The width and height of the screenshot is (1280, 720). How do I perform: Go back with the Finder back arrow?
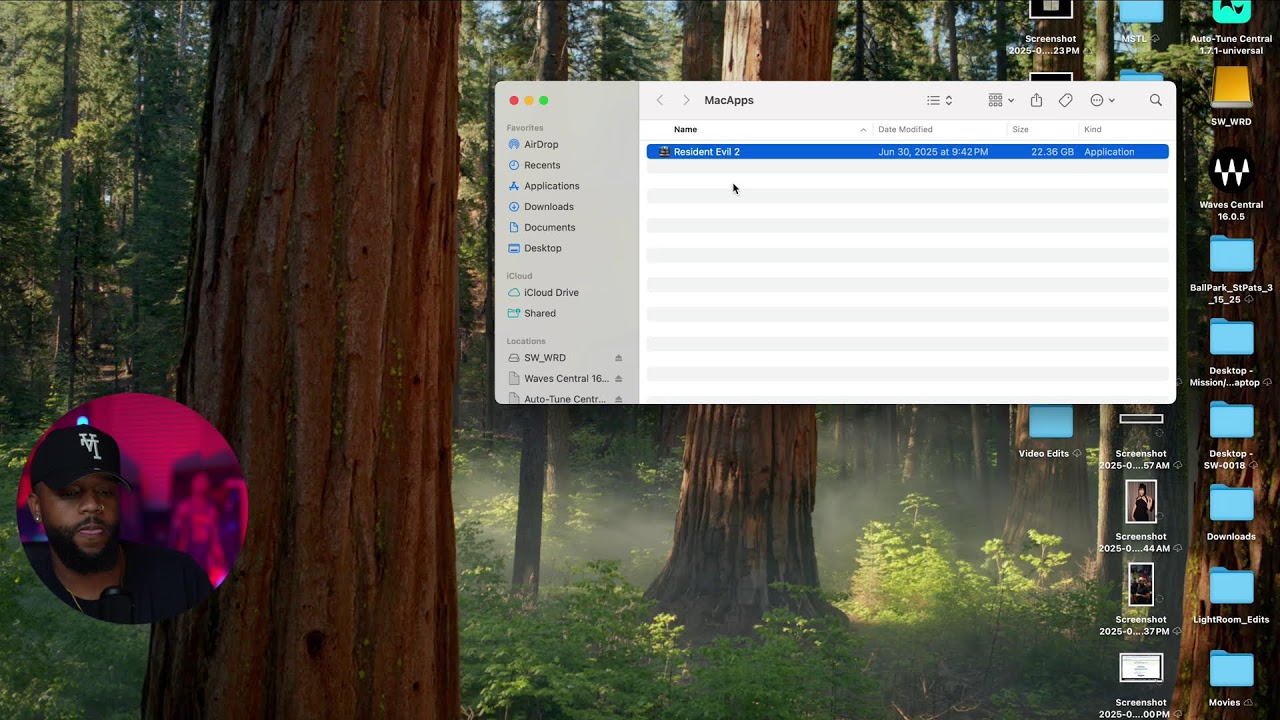(659, 100)
